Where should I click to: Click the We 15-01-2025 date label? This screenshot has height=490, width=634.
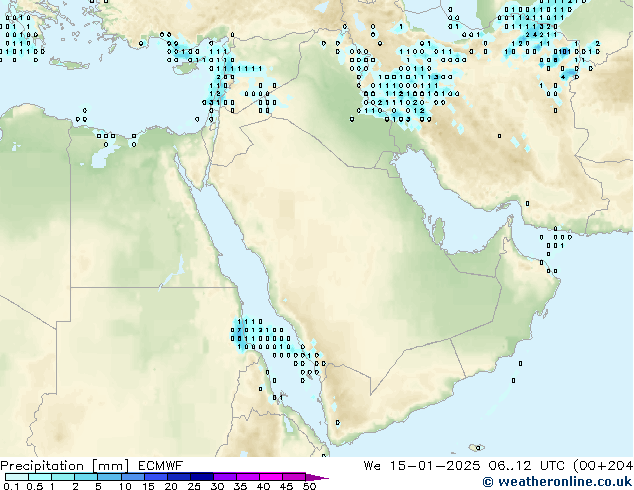pyautogui.click(x=422, y=466)
